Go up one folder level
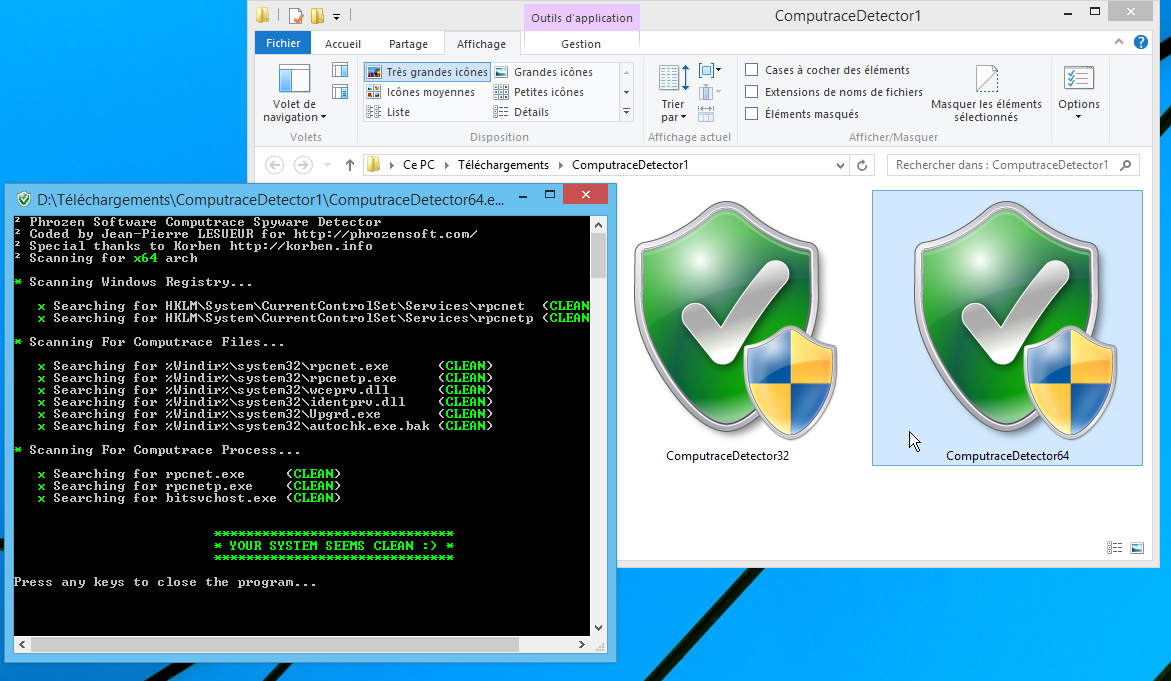Screen dimensions: 1171x681 350,165
